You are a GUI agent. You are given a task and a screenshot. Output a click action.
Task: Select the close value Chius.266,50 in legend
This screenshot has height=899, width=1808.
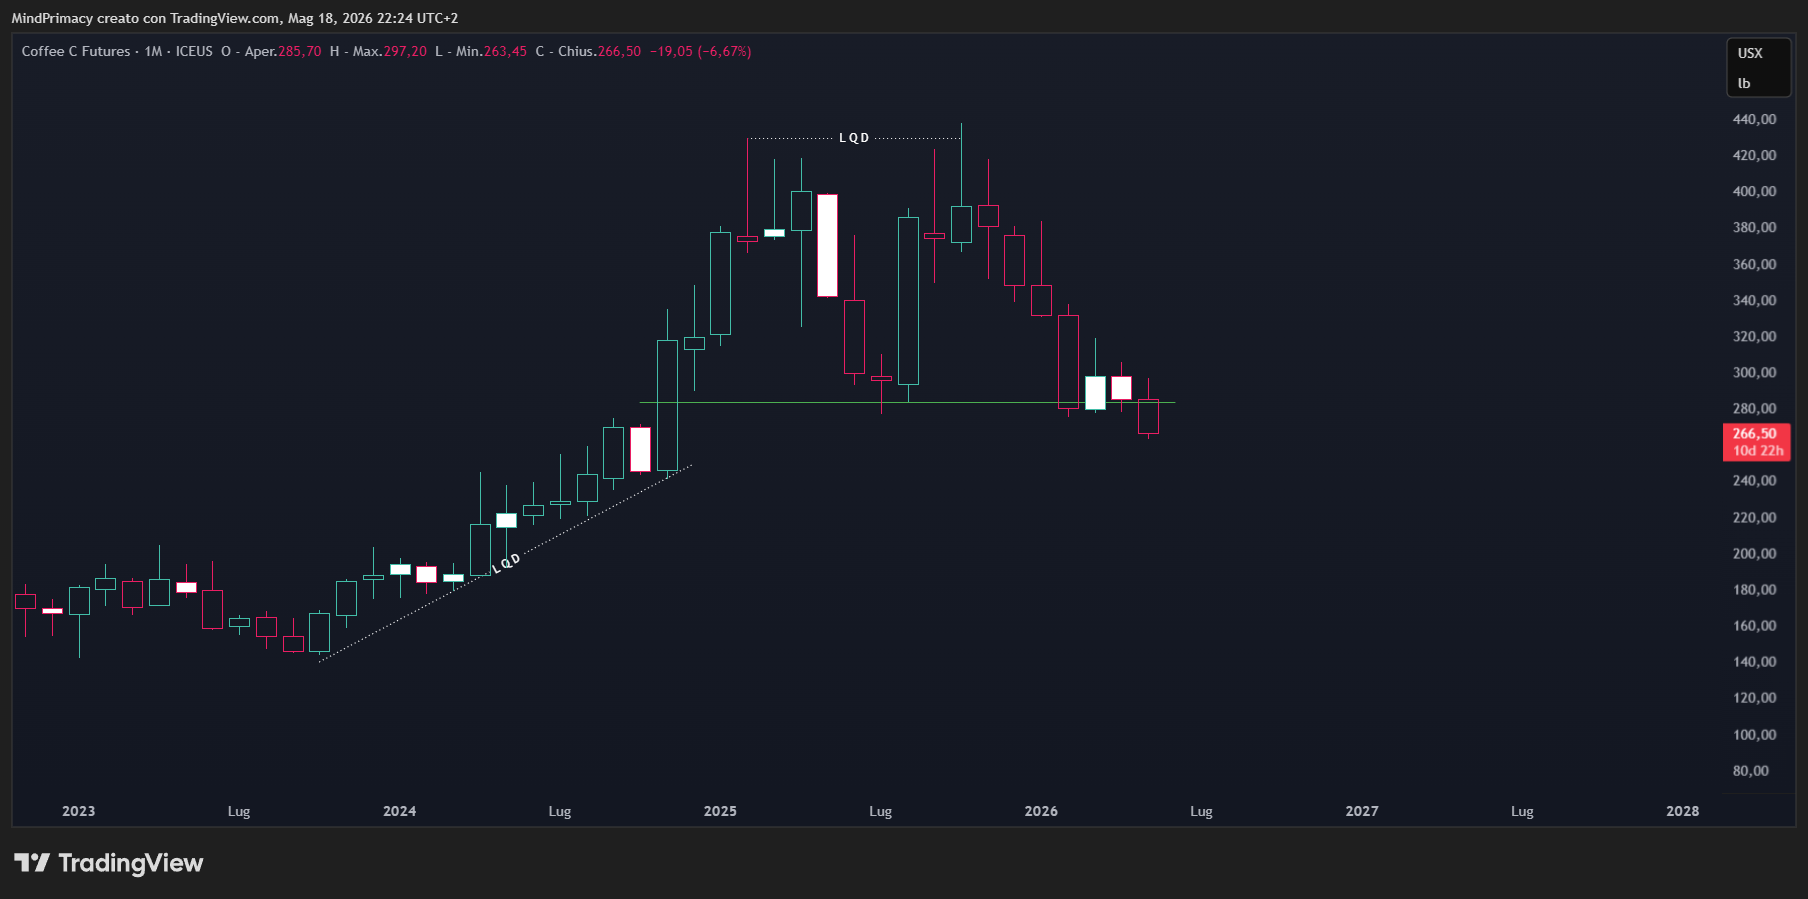point(599,51)
